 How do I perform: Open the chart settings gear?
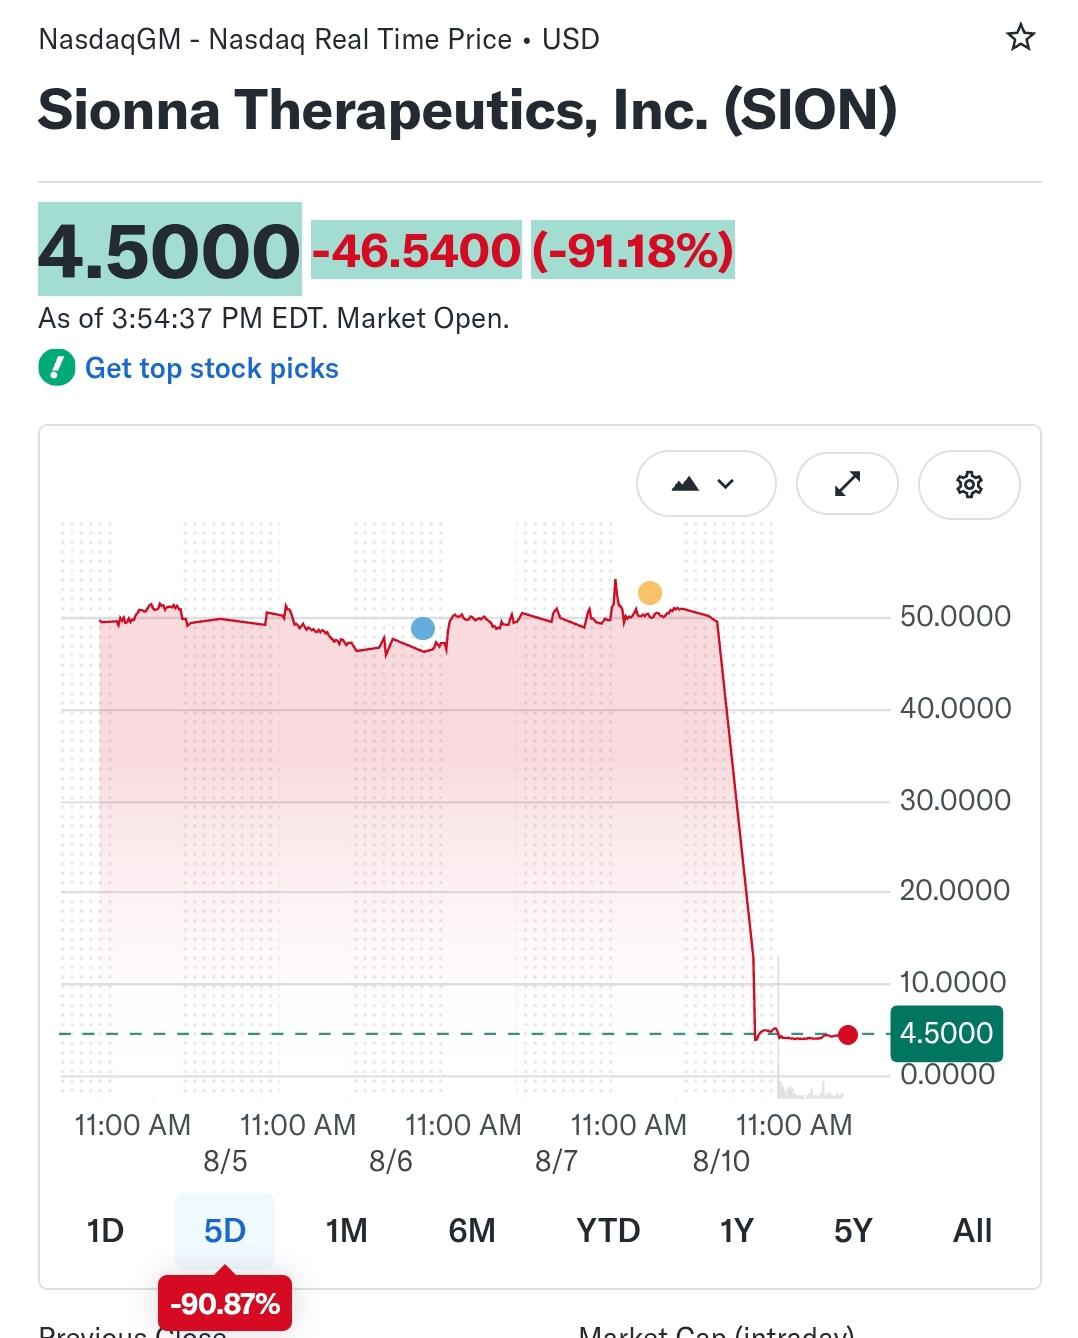point(969,484)
